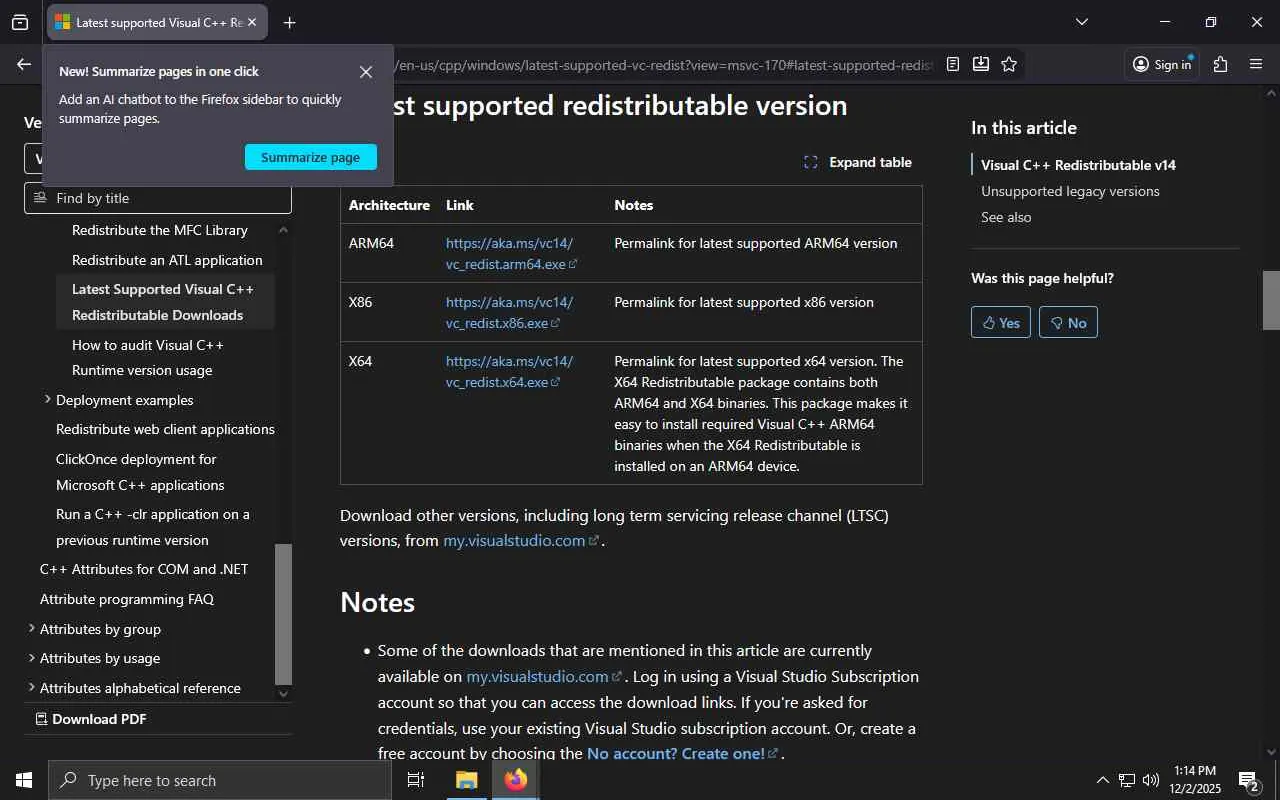Jump to See also section

(x=1006, y=217)
